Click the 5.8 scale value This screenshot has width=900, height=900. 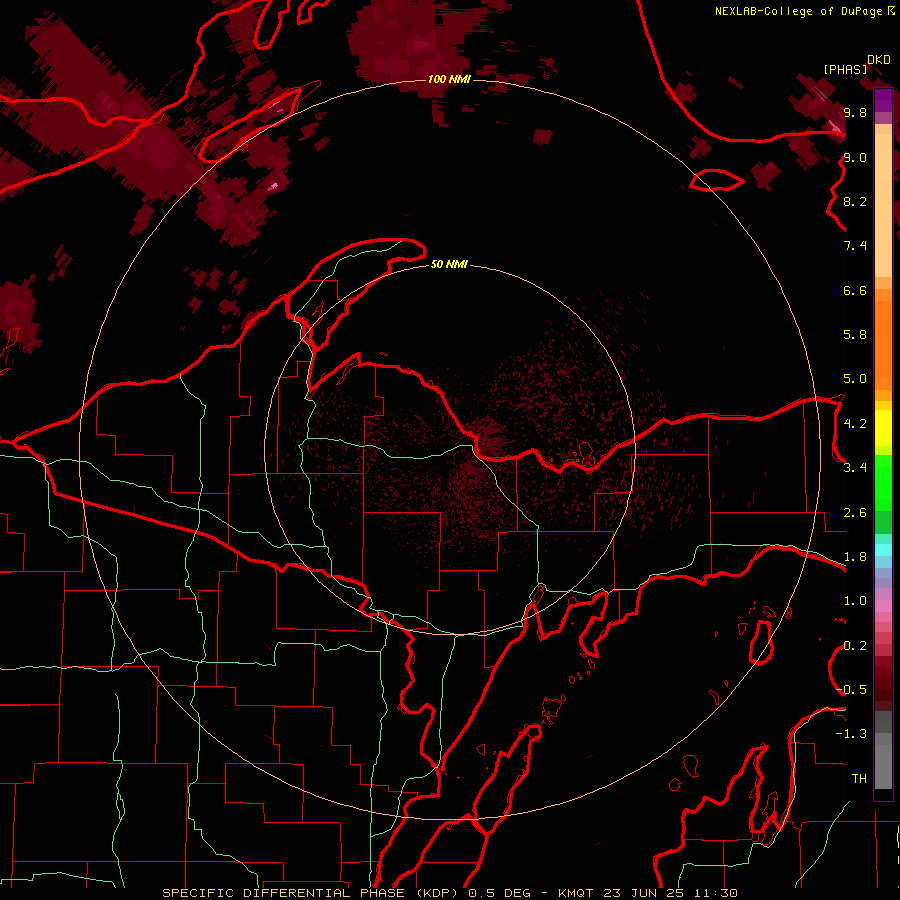[855, 335]
